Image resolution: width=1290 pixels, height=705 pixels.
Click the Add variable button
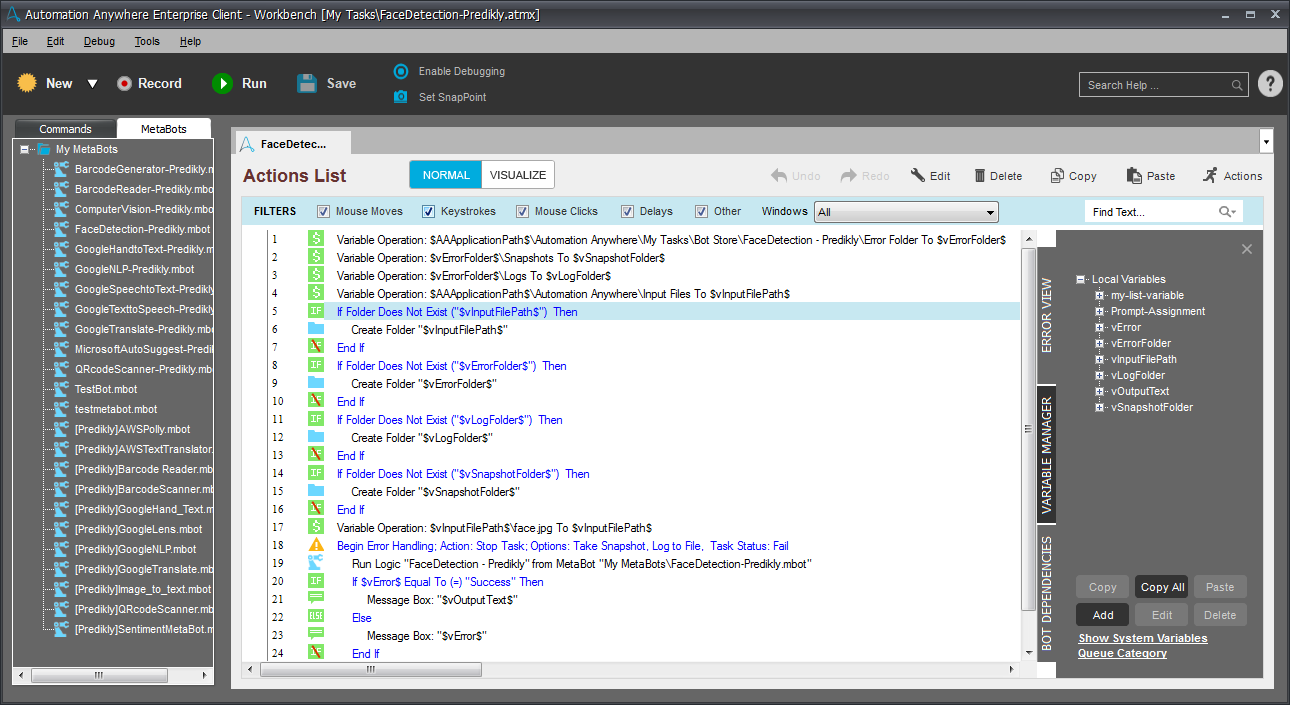1103,615
